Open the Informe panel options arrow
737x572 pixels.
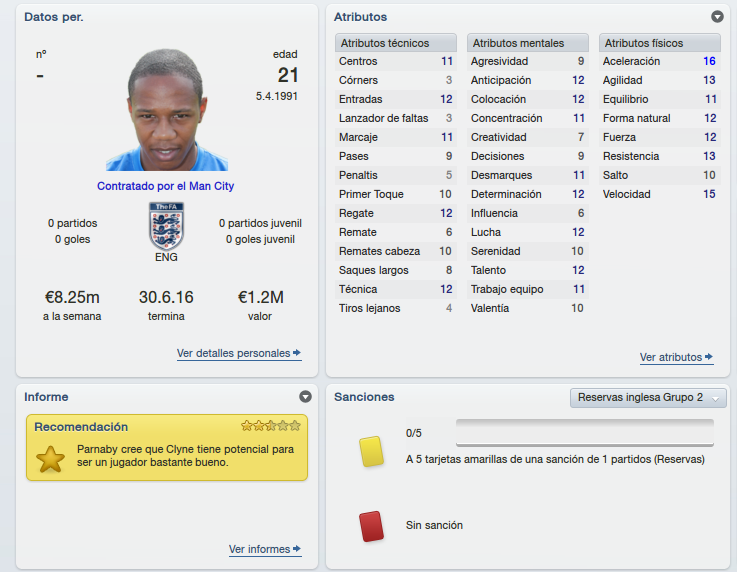[306, 397]
